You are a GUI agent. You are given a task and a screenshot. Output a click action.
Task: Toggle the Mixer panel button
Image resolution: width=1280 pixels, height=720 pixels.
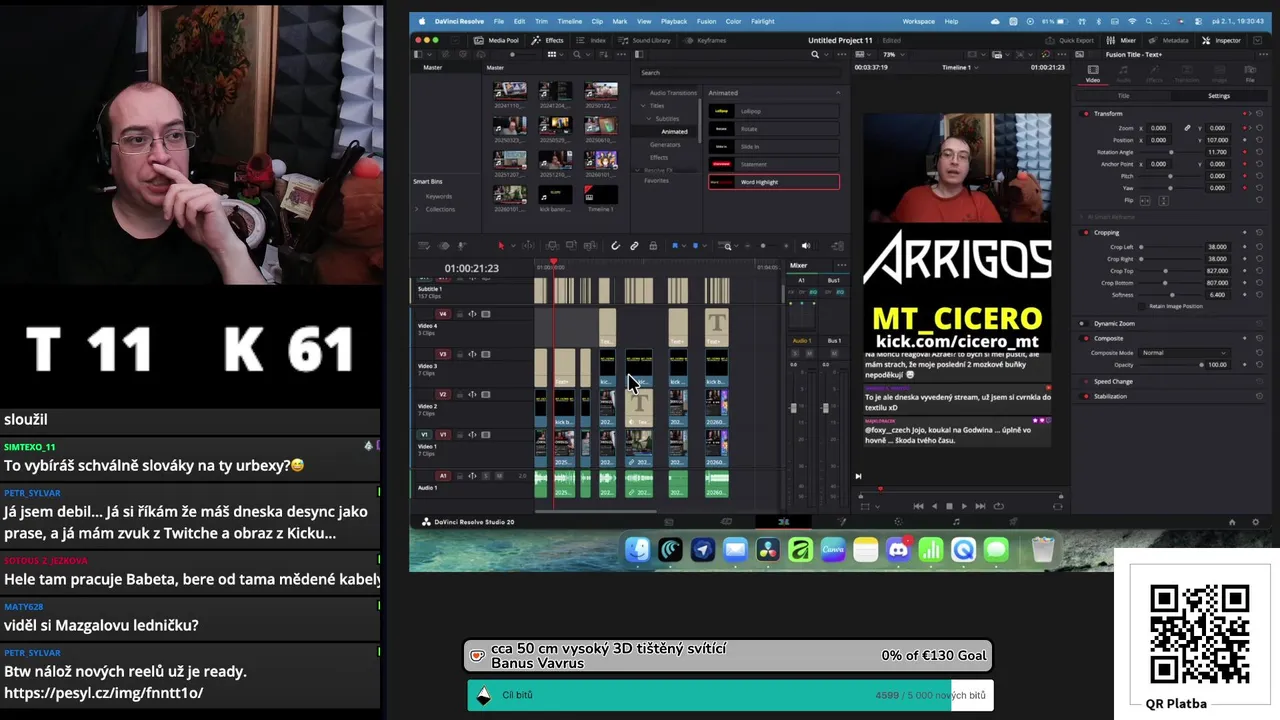1120,40
